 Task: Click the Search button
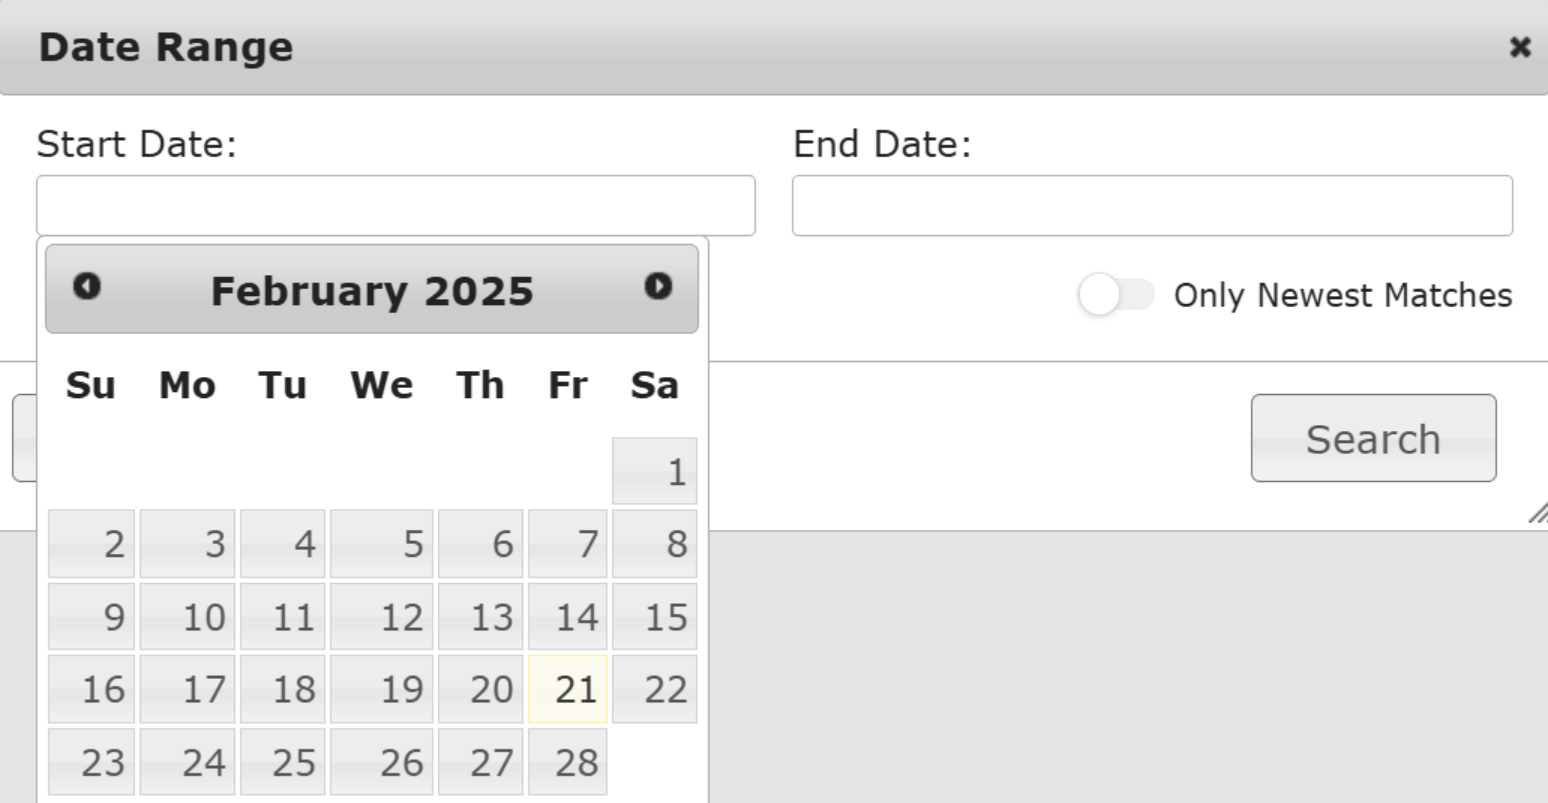1373,438
